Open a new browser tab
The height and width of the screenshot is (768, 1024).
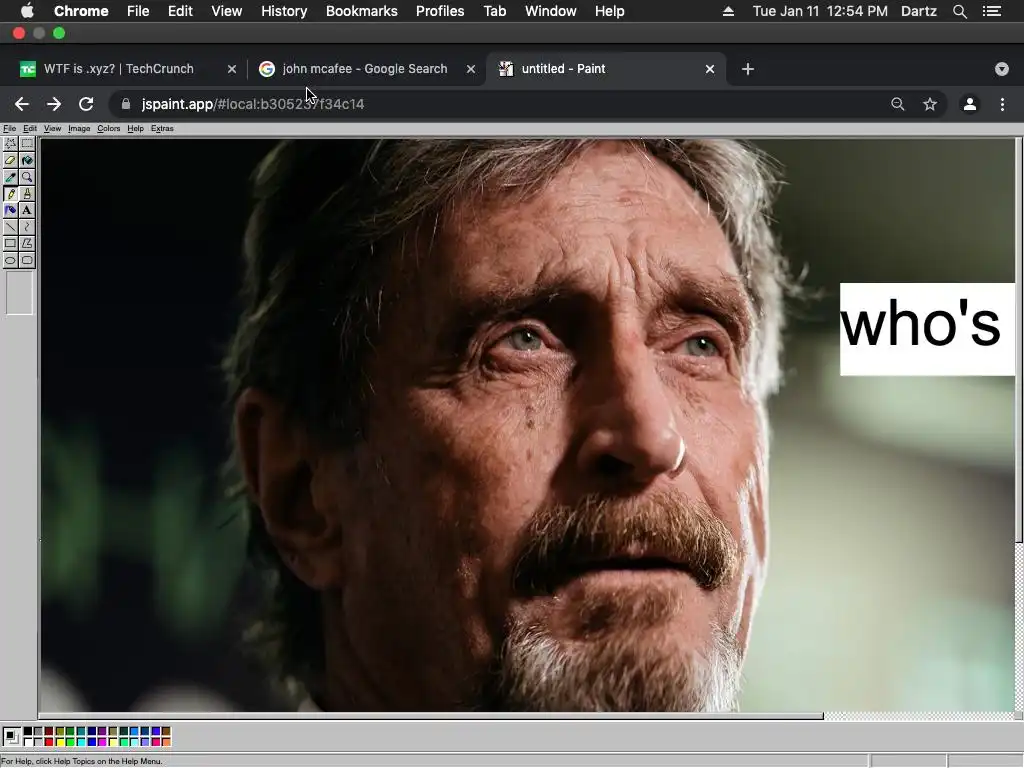coord(748,69)
